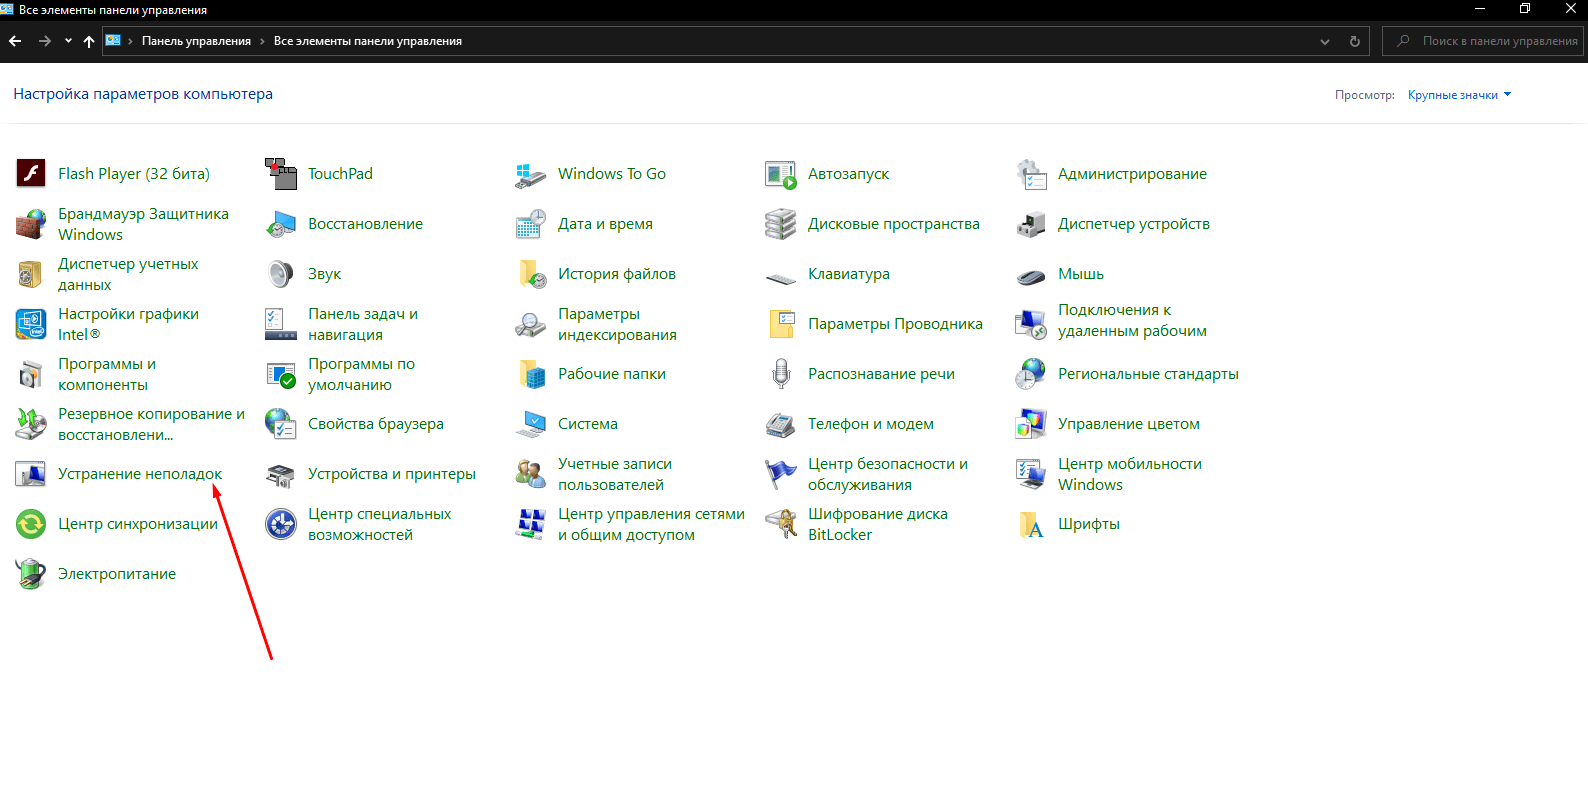Open the Программы и компоненты icon
1588x788 pixels.
[x=31, y=374]
